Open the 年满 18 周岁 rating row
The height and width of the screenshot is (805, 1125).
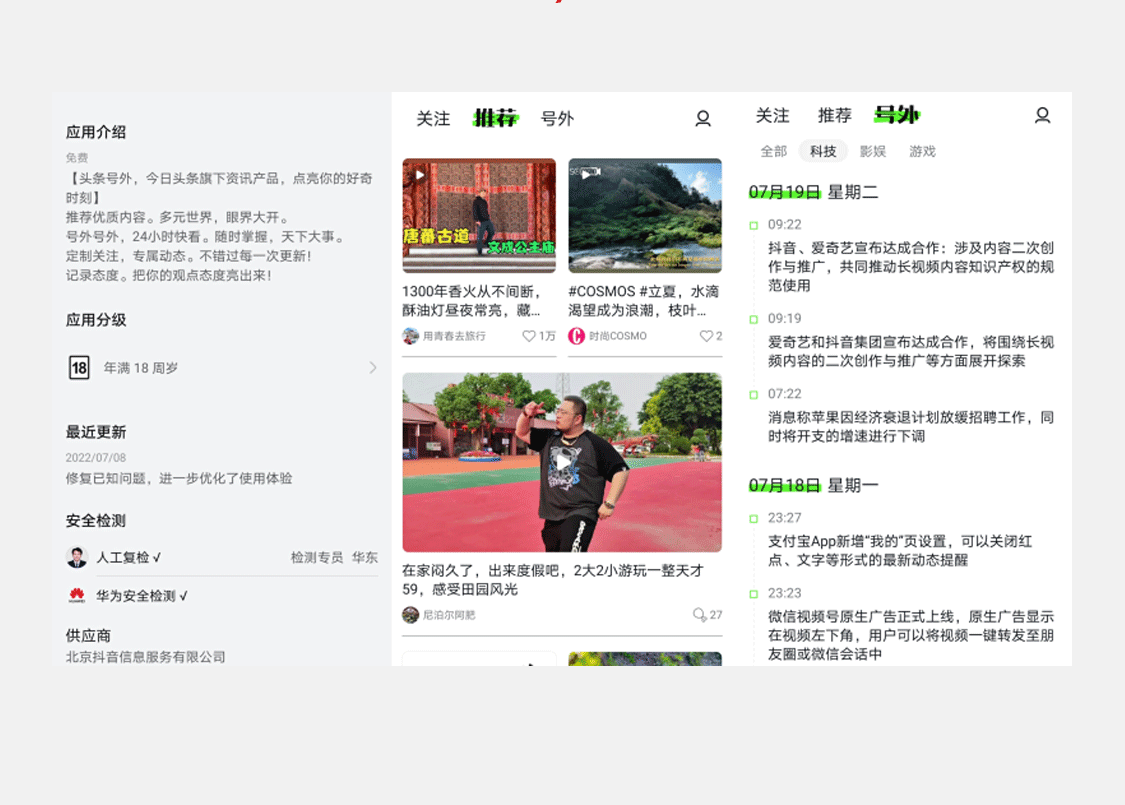click(222, 368)
